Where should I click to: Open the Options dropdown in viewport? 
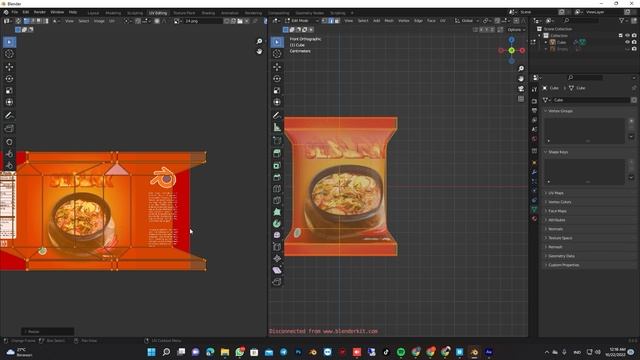(x=516, y=30)
